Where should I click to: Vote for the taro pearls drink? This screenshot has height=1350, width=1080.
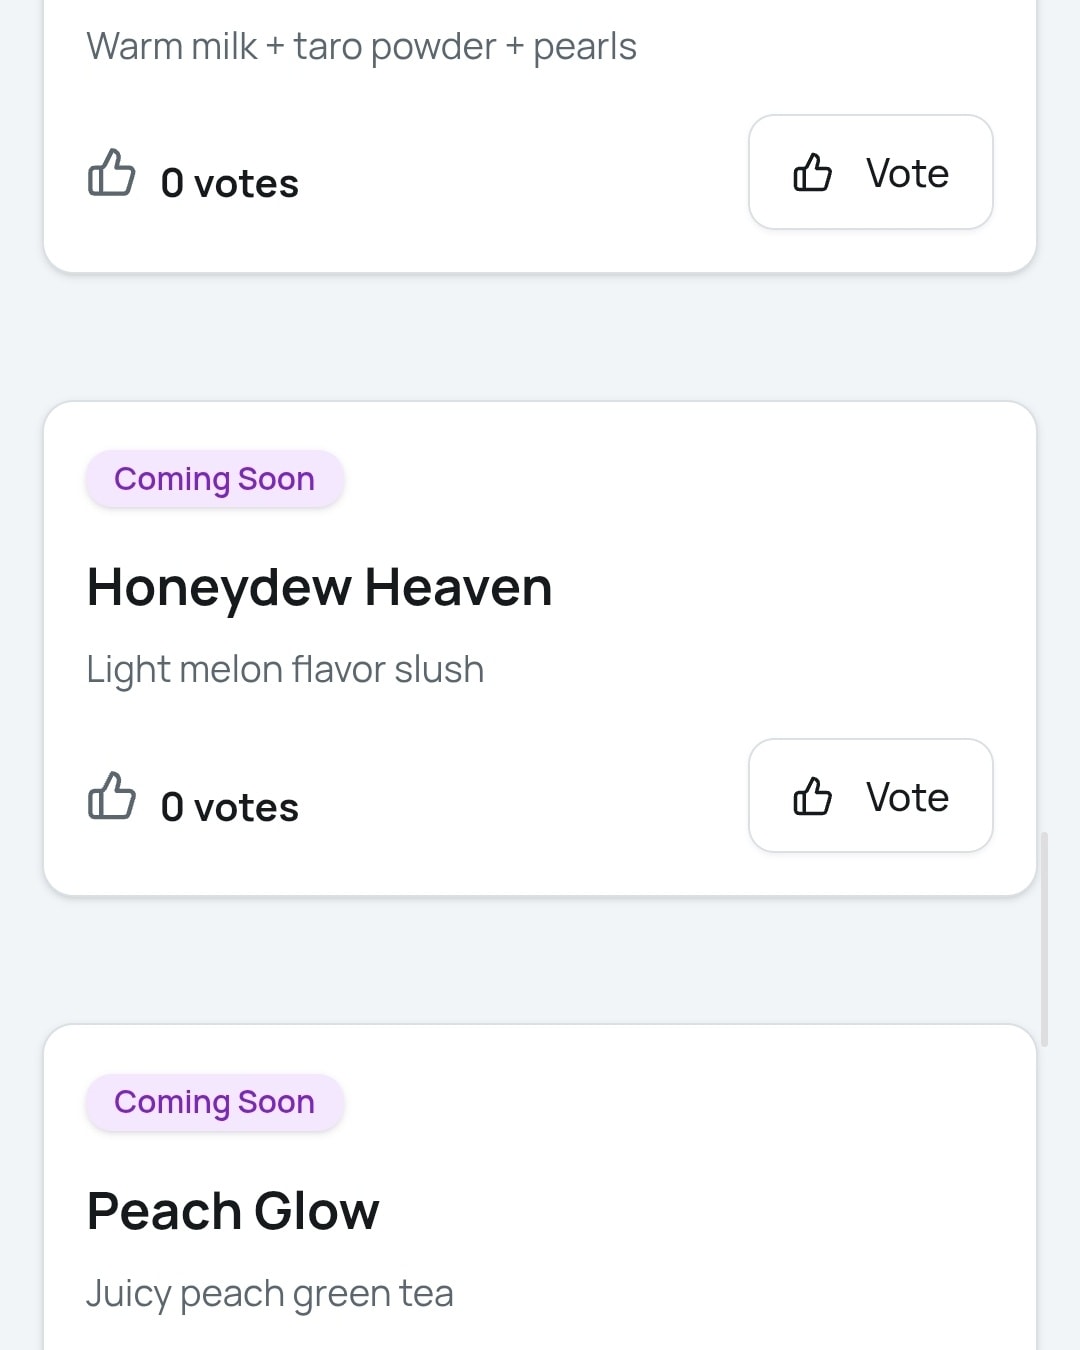[x=870, y=172]
